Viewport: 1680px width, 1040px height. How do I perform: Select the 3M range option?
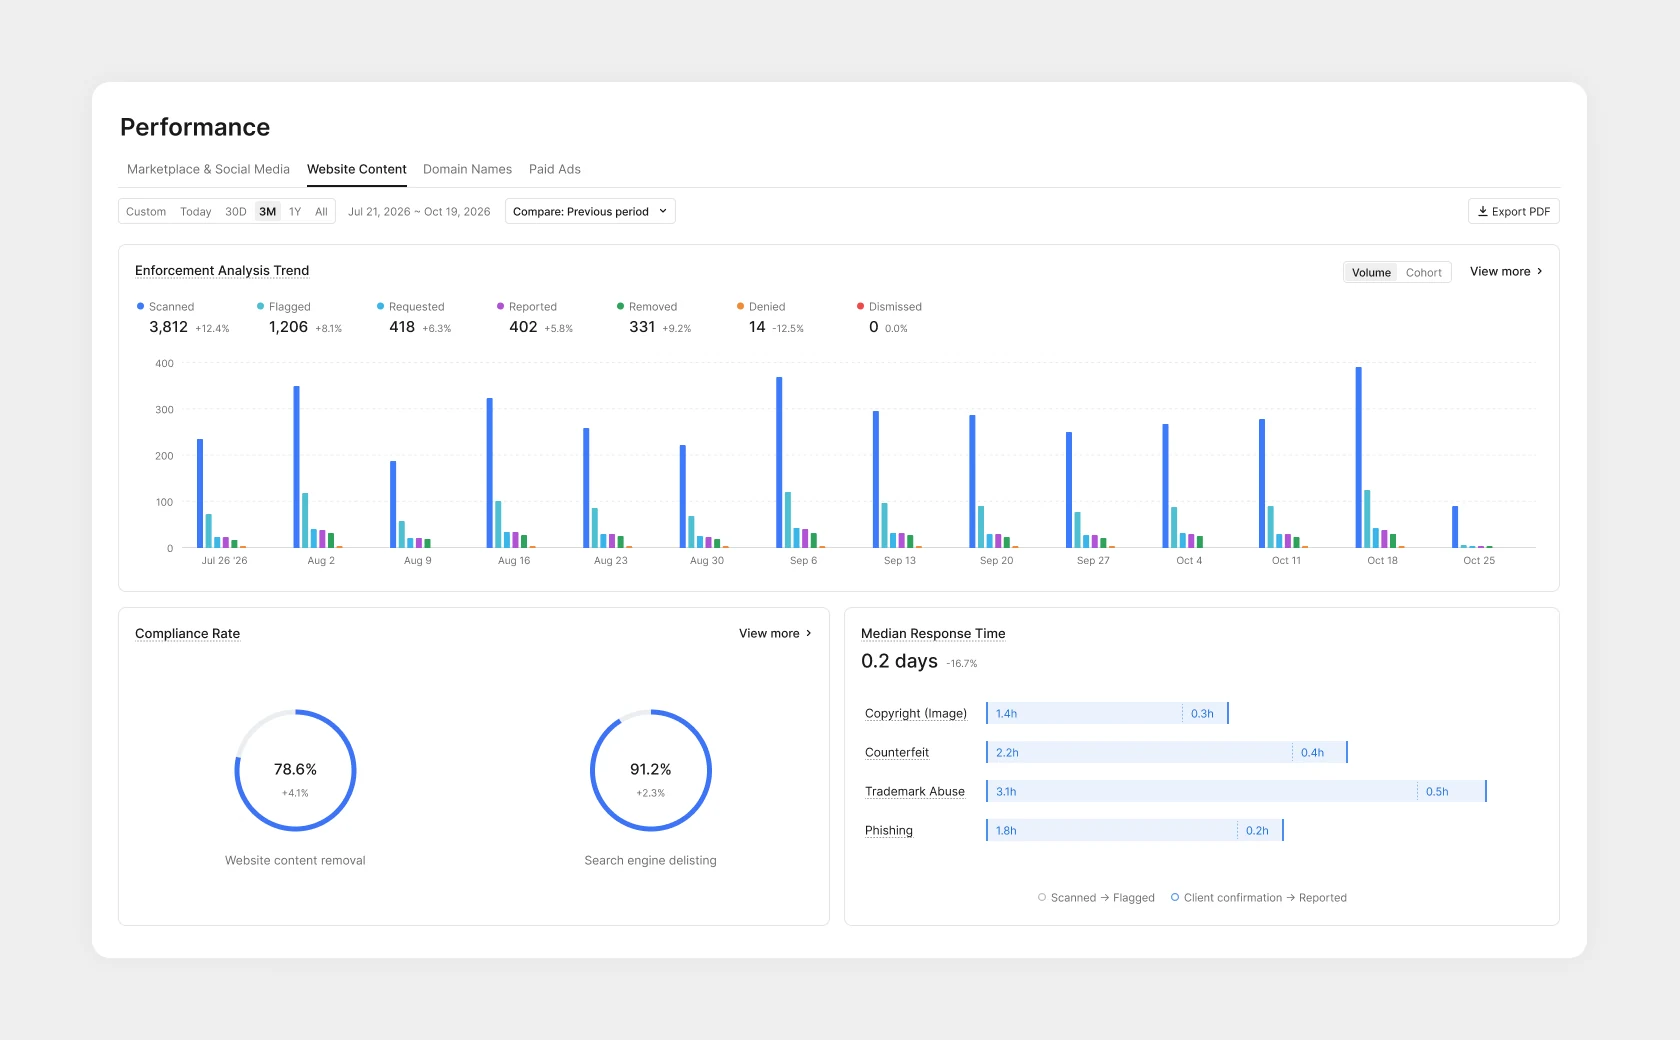(268, 212)
